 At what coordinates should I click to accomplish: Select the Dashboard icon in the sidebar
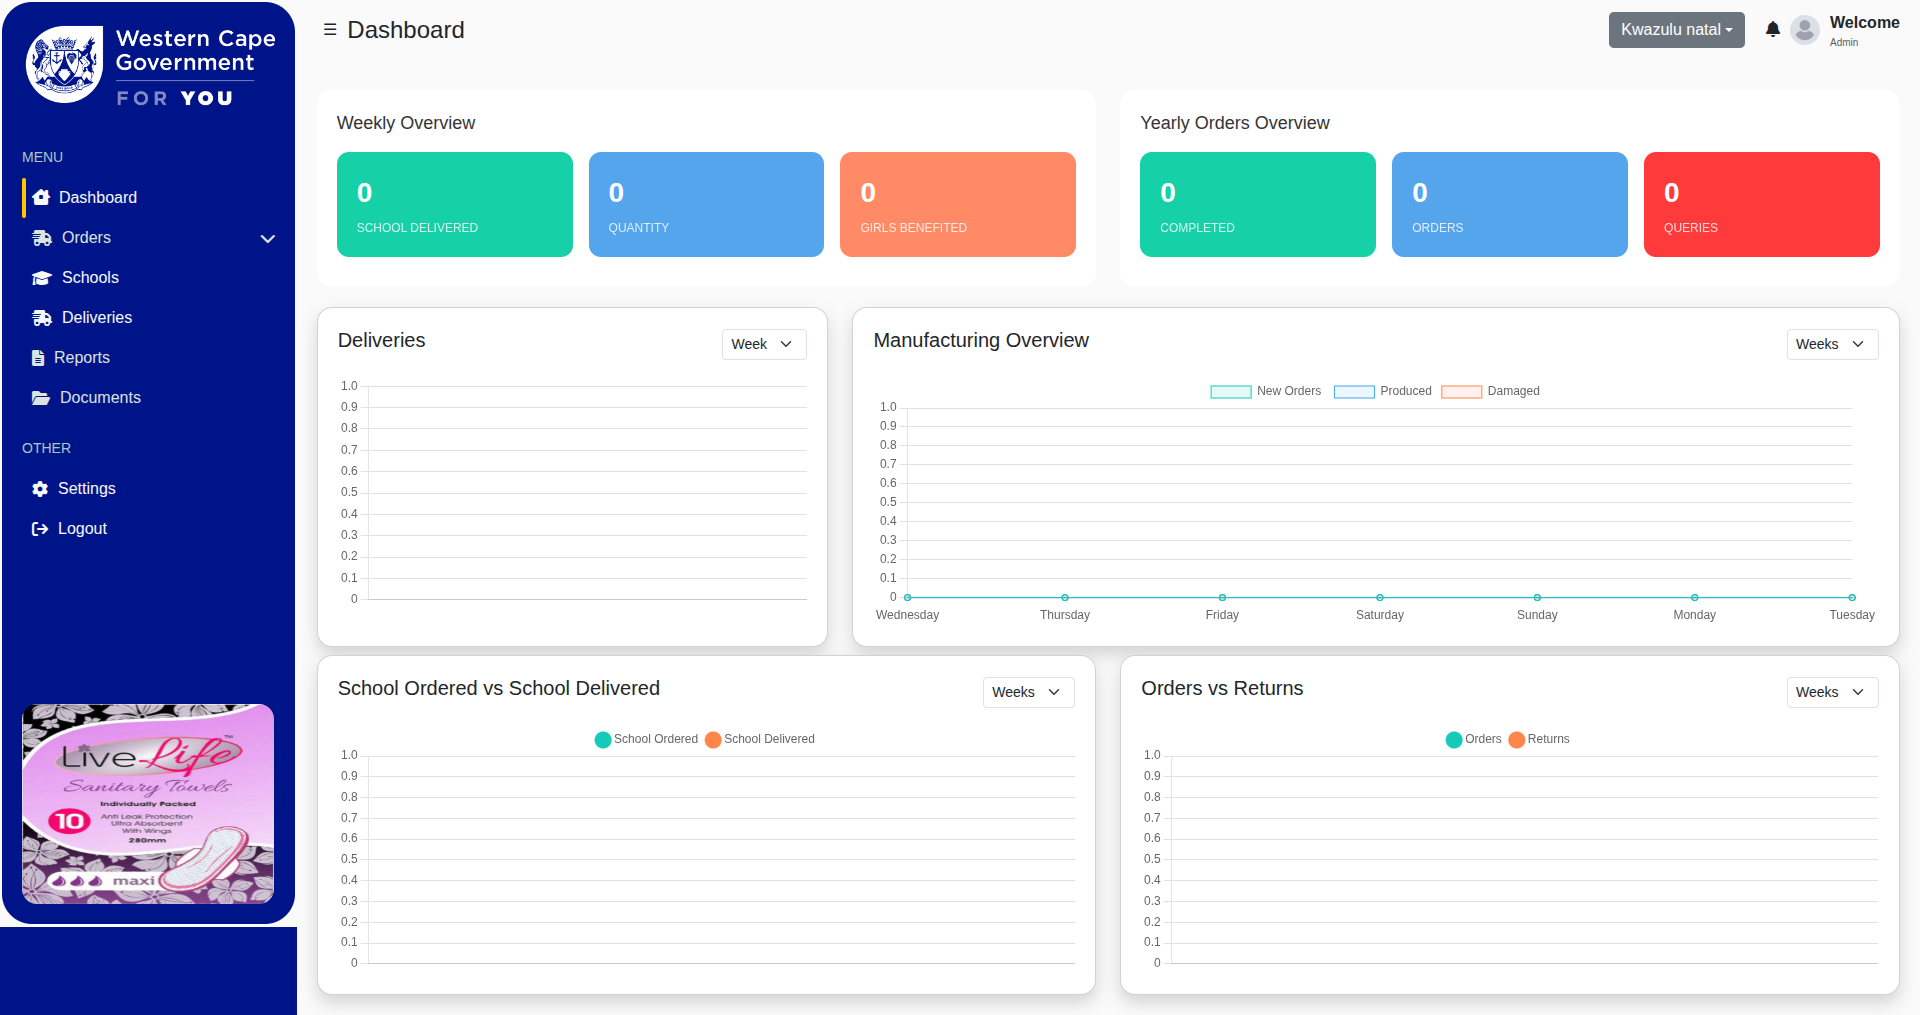41,197
